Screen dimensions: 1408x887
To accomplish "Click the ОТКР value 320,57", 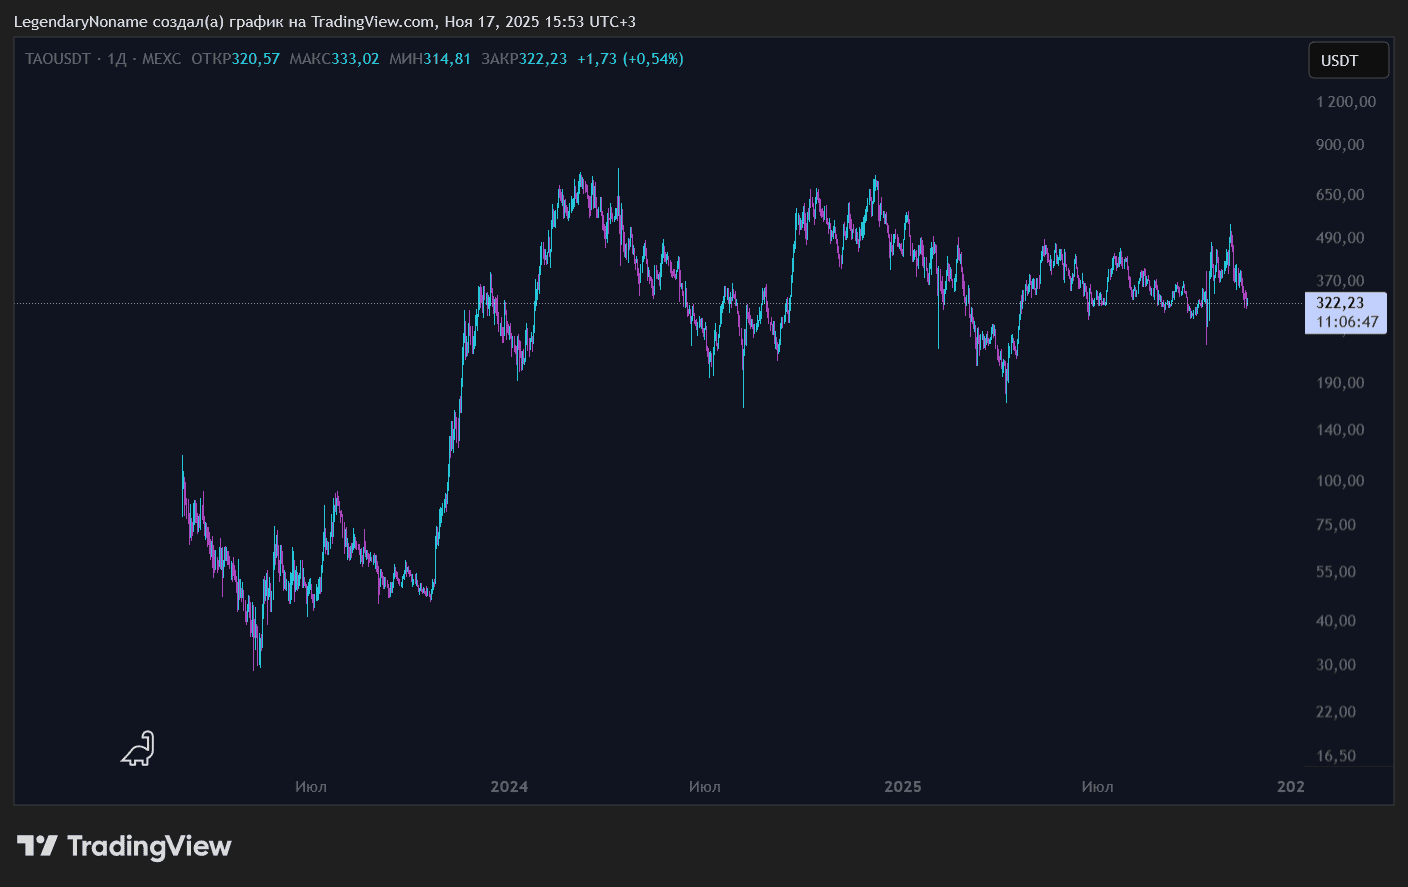I will [x=256, y=59].
